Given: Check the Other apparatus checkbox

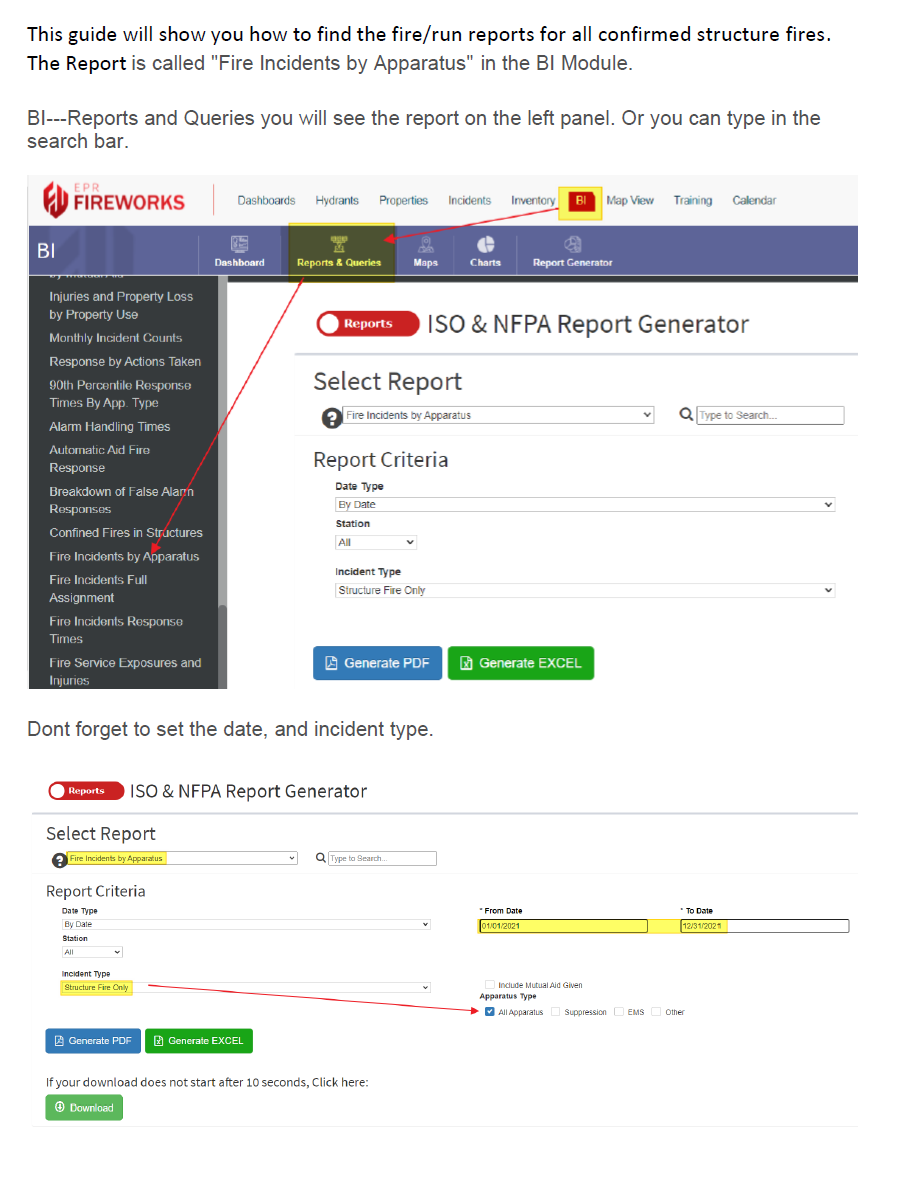Looking at the screenshot, I should click(656, 1011).
